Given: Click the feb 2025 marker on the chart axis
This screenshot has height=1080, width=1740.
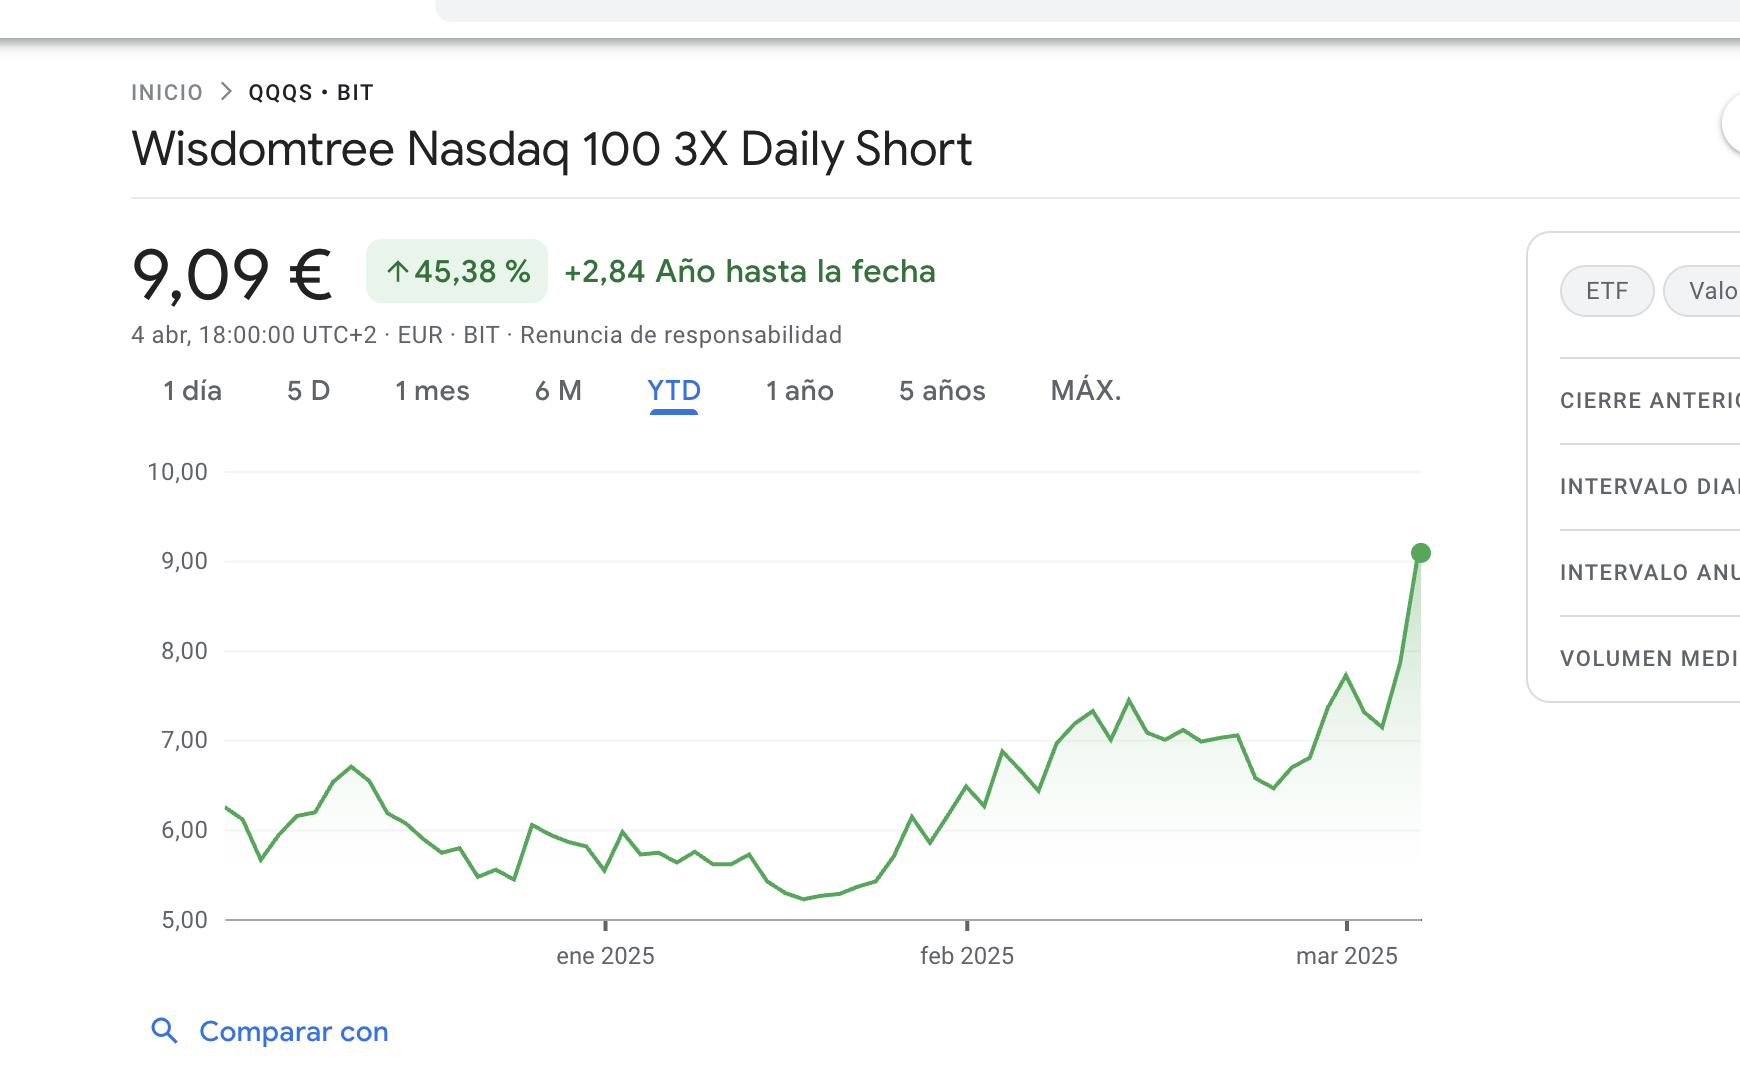Looking at the screenshot, I should click(966, 956).
